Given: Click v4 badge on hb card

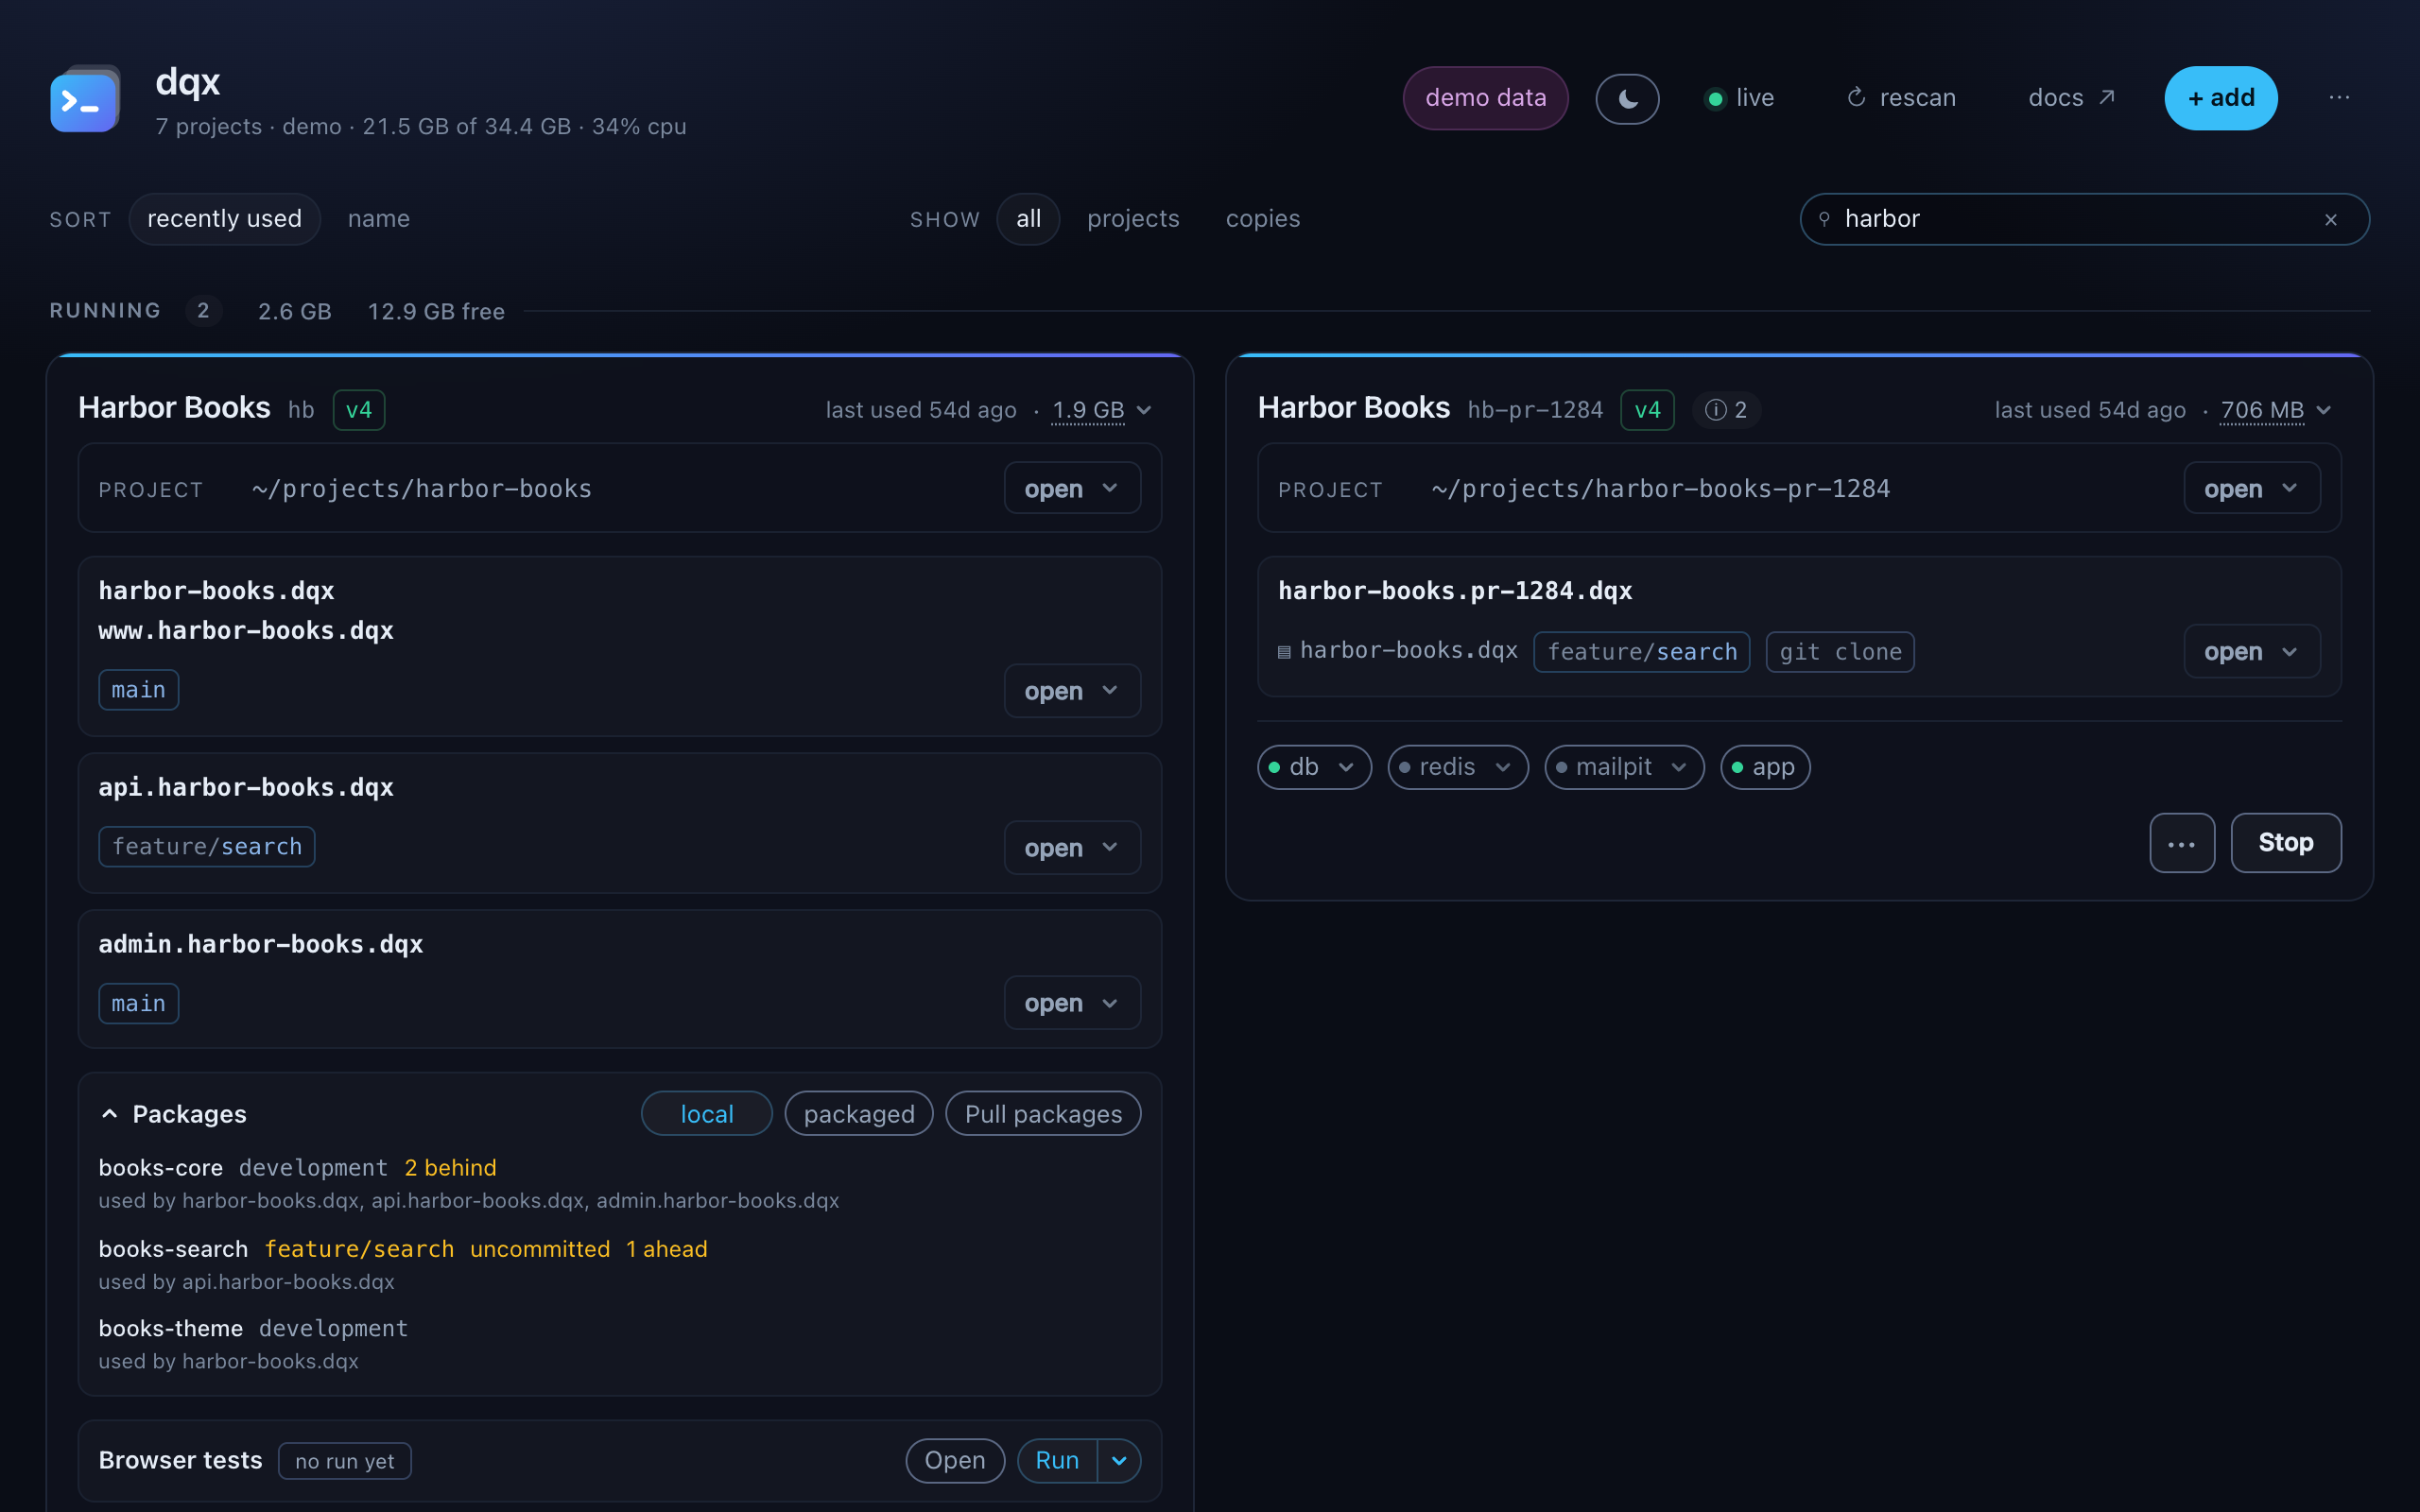Looking at the screenshot, I should 359,410.
